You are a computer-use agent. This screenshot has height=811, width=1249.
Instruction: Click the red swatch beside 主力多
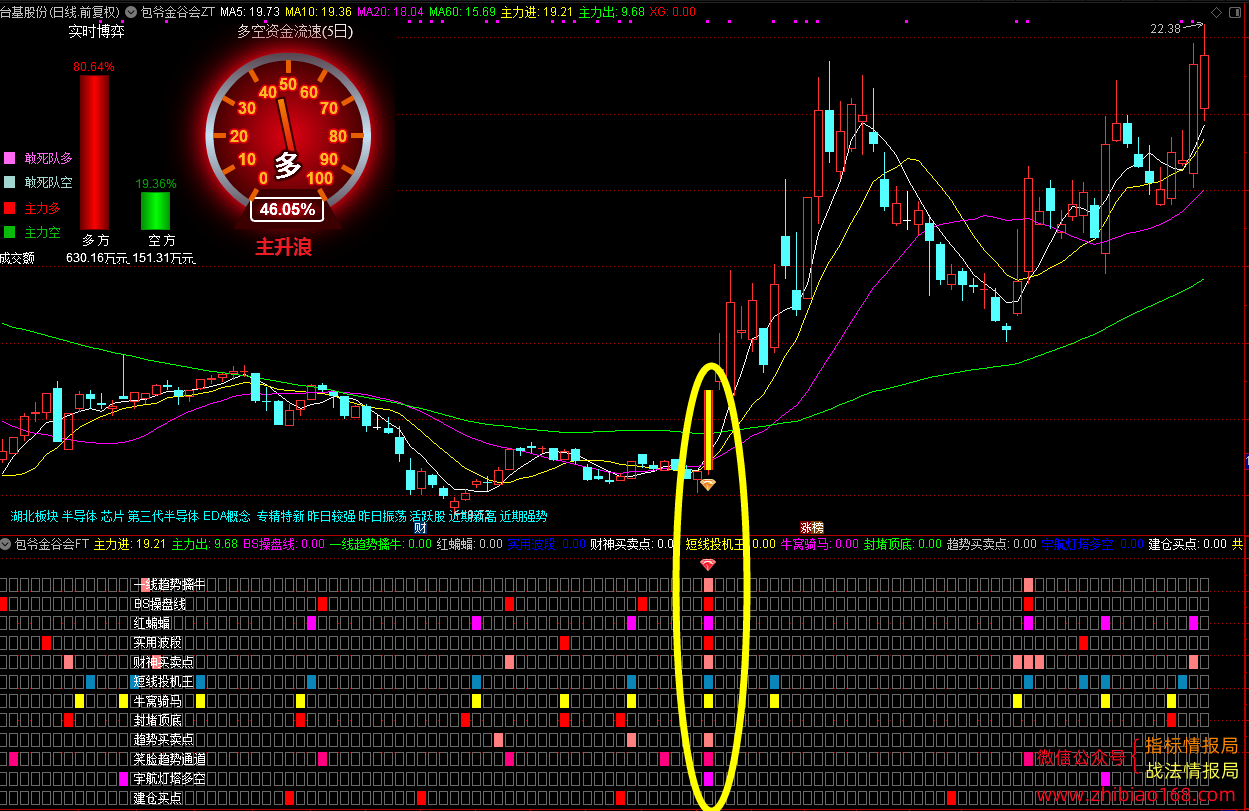click(10, 208)
